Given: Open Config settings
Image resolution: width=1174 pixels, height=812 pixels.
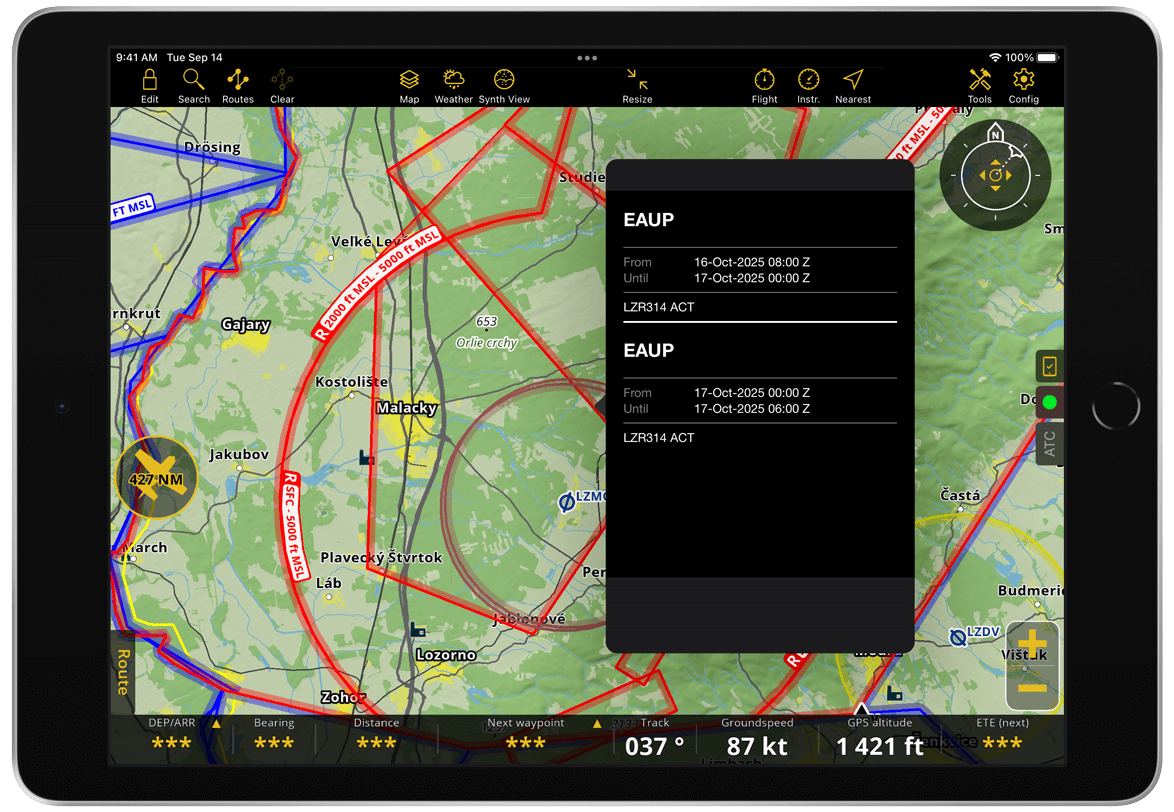Looking at the screenshot, I should pyautogui.click(x=1023, y=86).
